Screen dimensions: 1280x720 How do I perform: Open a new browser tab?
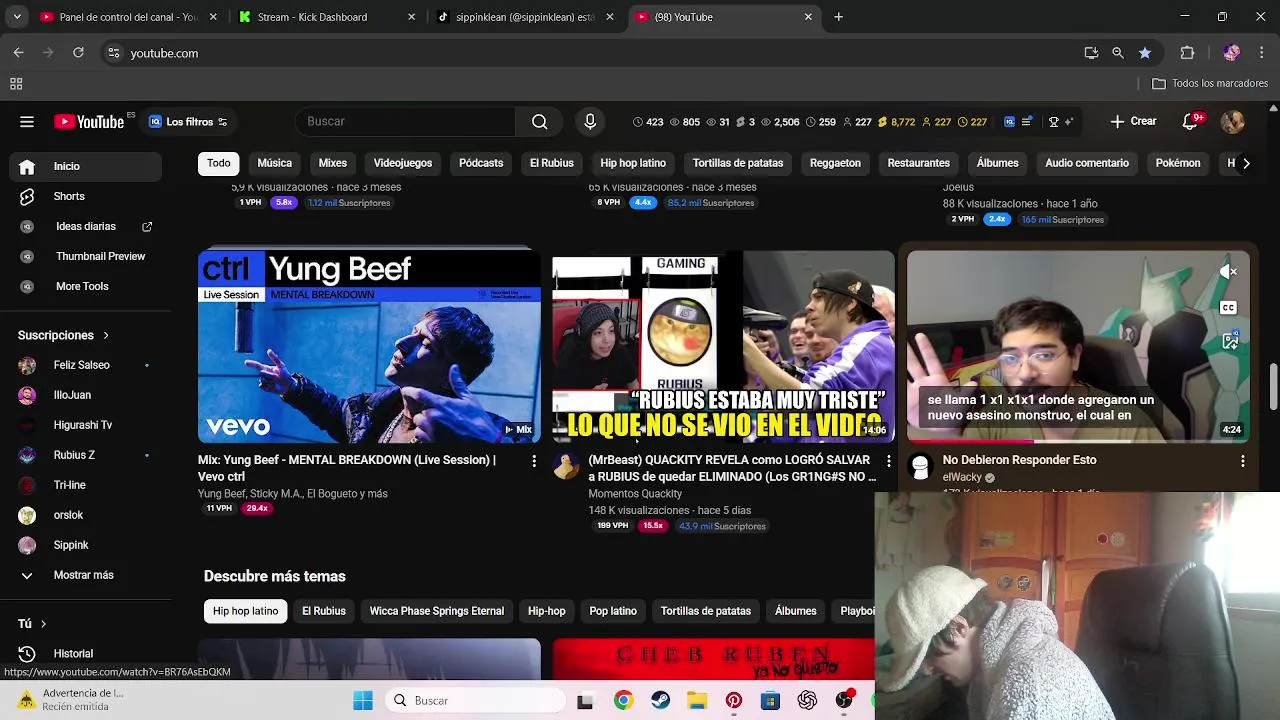click(838, 17)
